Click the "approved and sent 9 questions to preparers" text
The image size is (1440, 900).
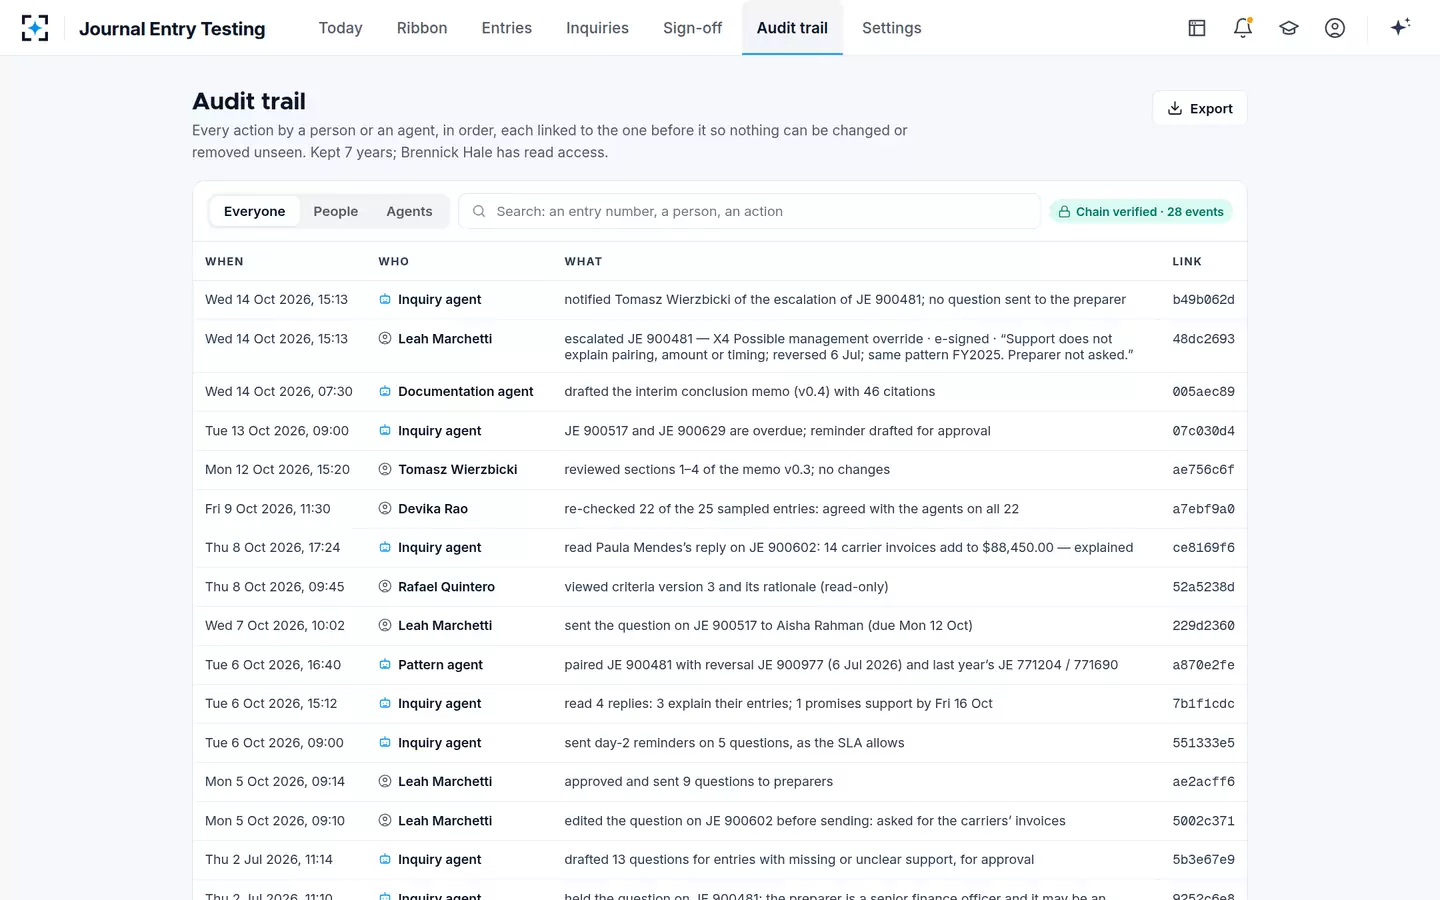point(698,782)
